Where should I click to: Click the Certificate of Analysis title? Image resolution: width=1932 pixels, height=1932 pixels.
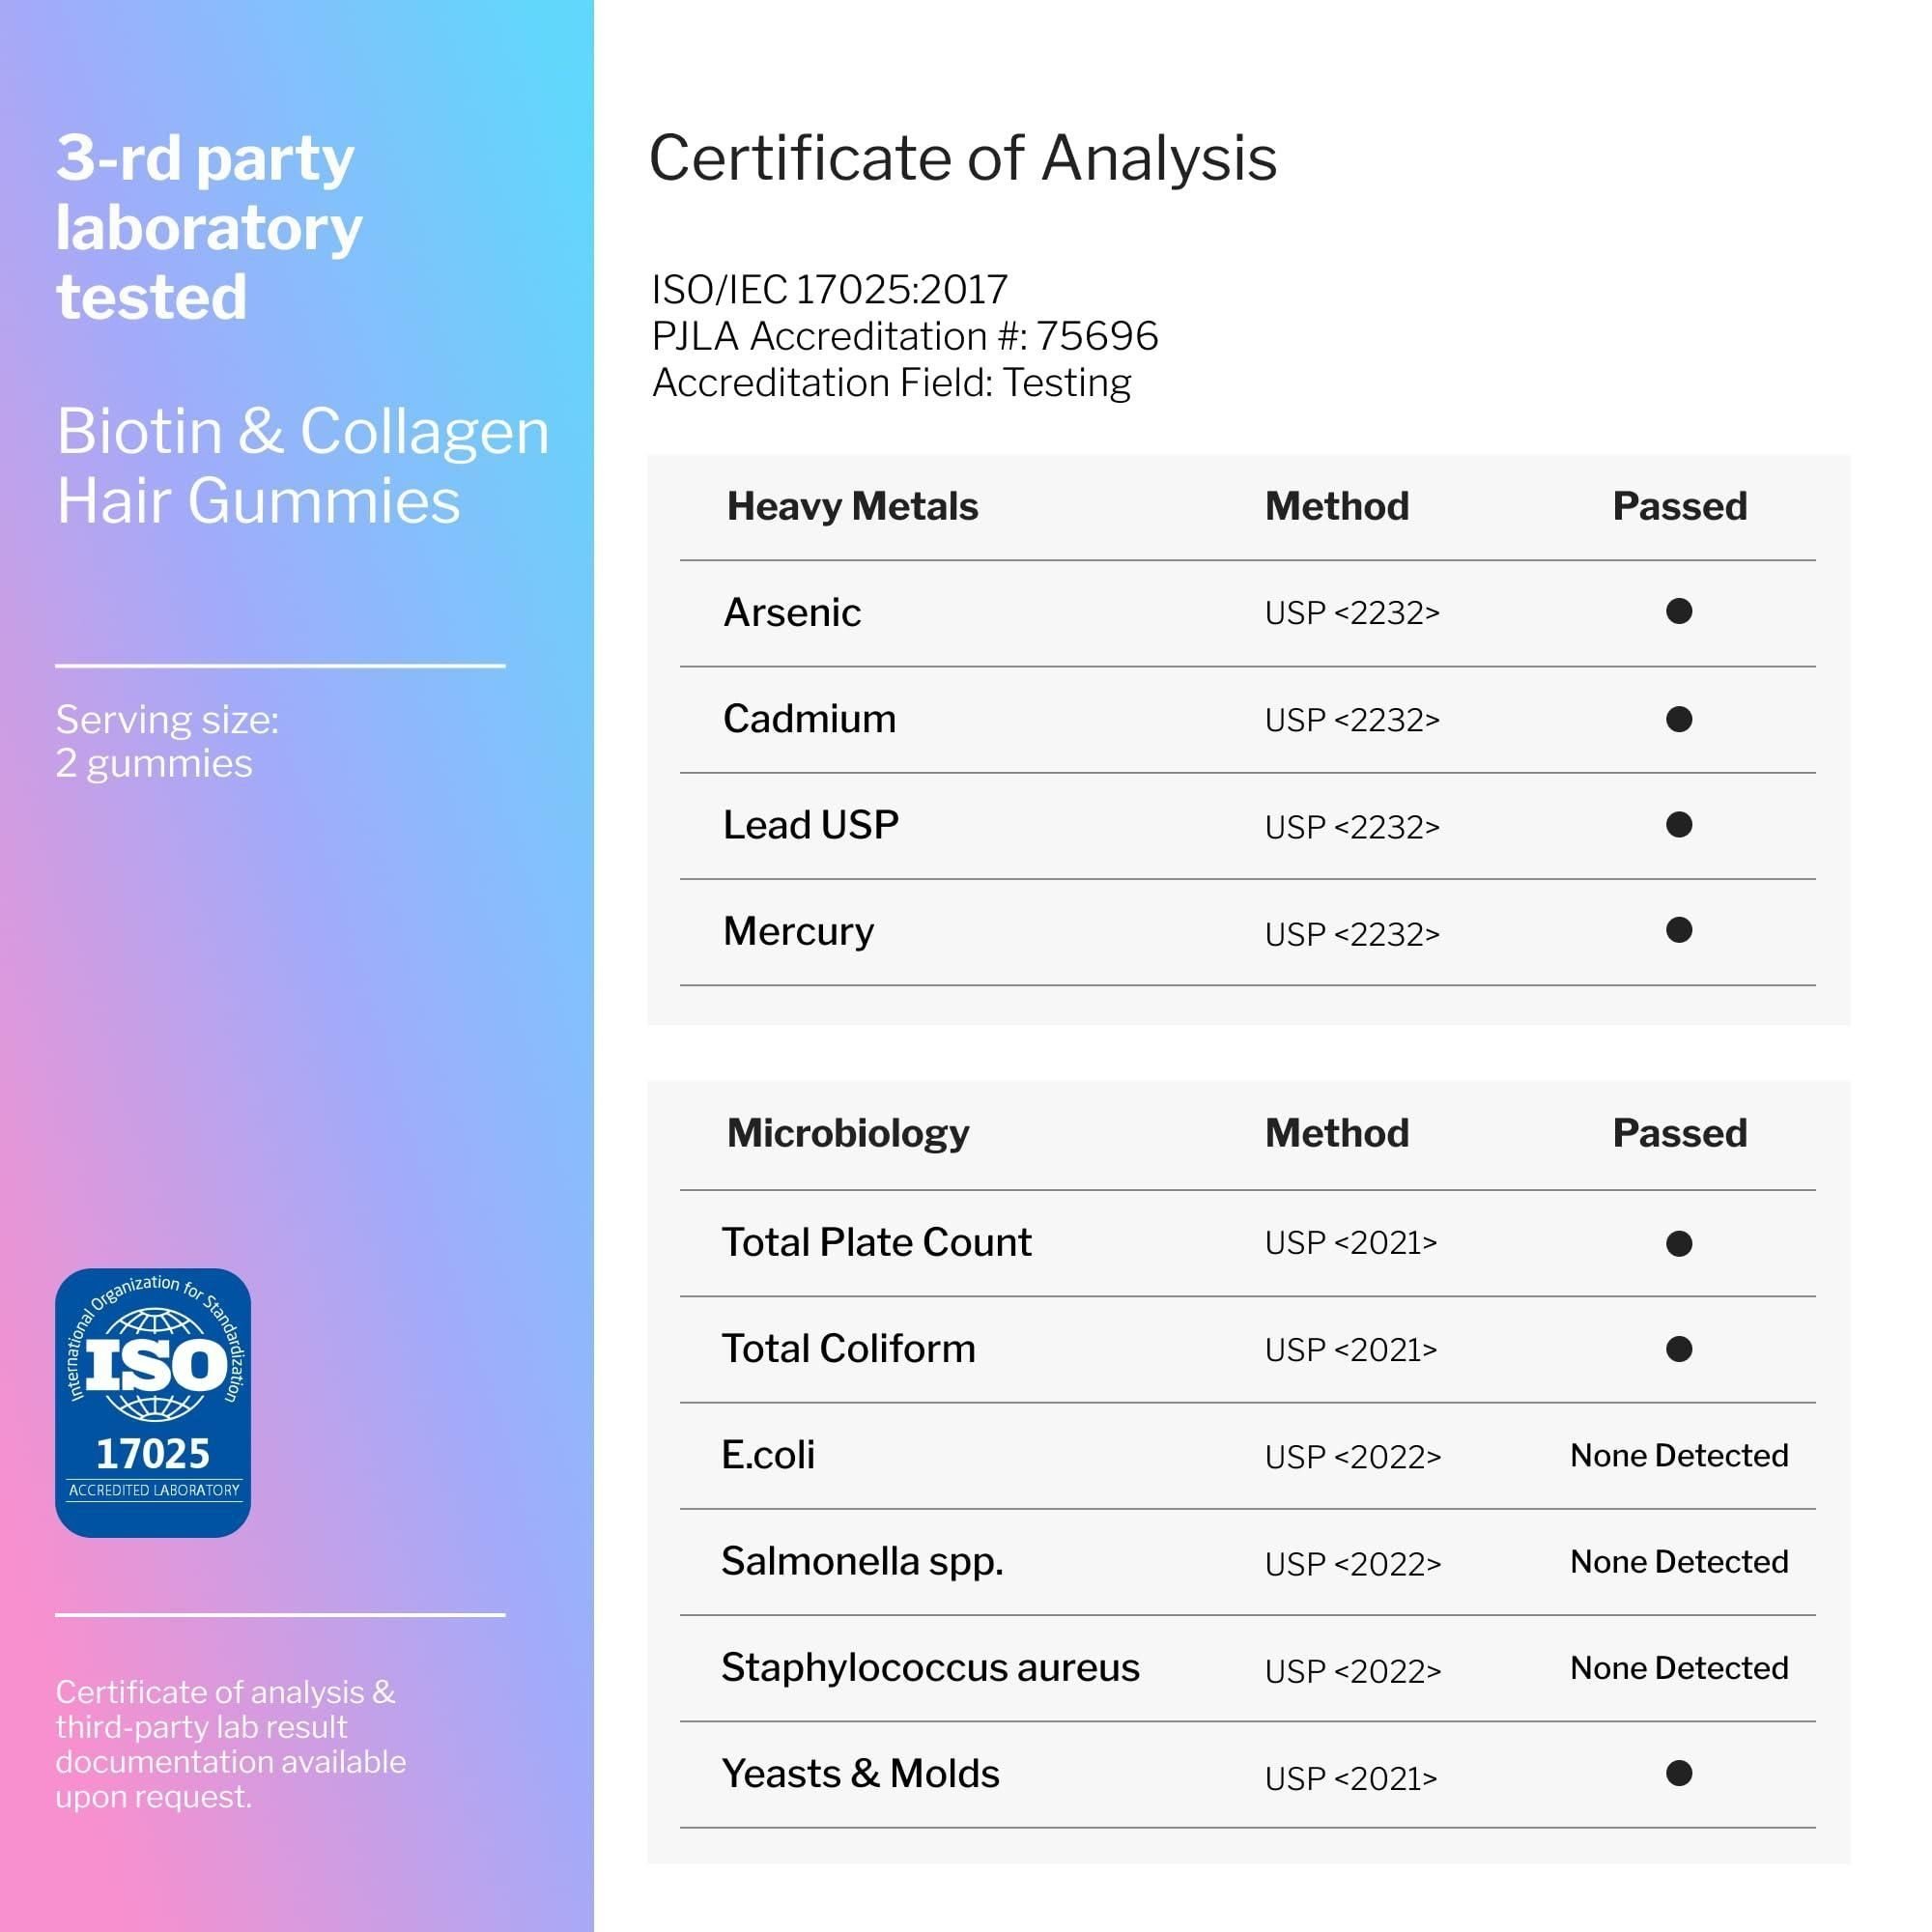click(x=962, y=158)
